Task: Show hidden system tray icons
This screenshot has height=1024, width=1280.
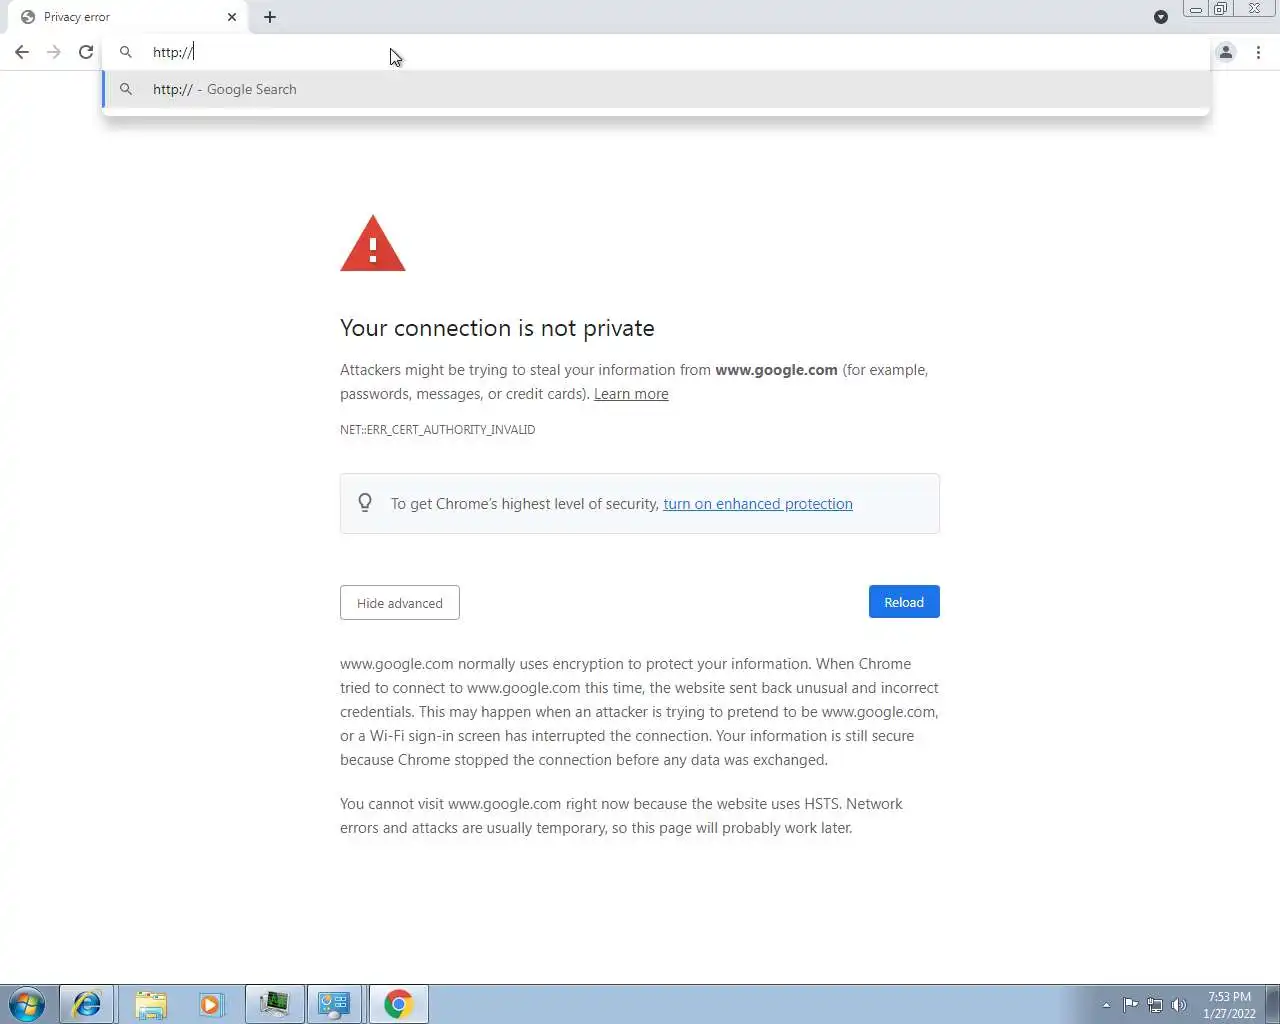Action: [1106, 1005]
